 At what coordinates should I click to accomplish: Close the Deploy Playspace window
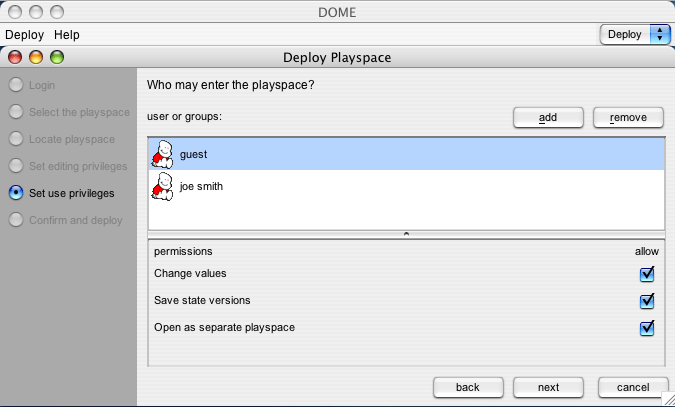pos(15,57)
